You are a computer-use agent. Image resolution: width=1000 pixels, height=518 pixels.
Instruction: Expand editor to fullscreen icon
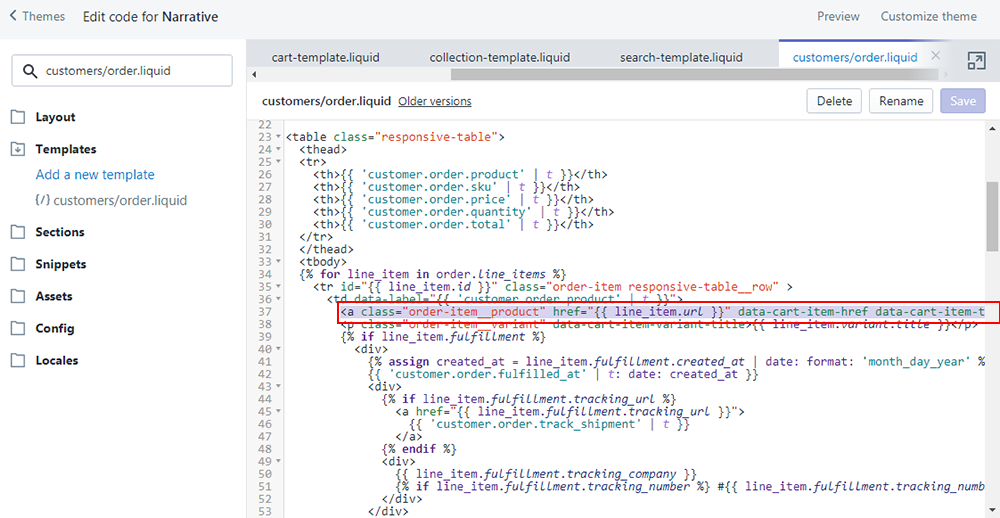[976, 61]
